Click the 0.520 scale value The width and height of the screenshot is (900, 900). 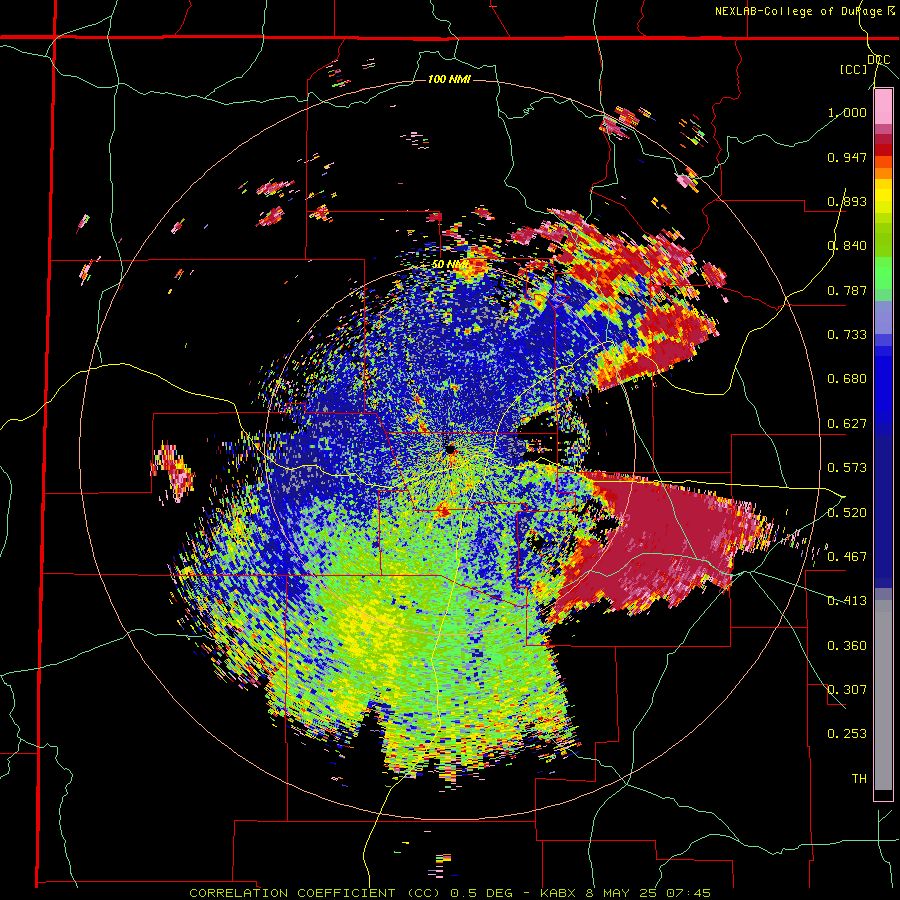(847, 512)
